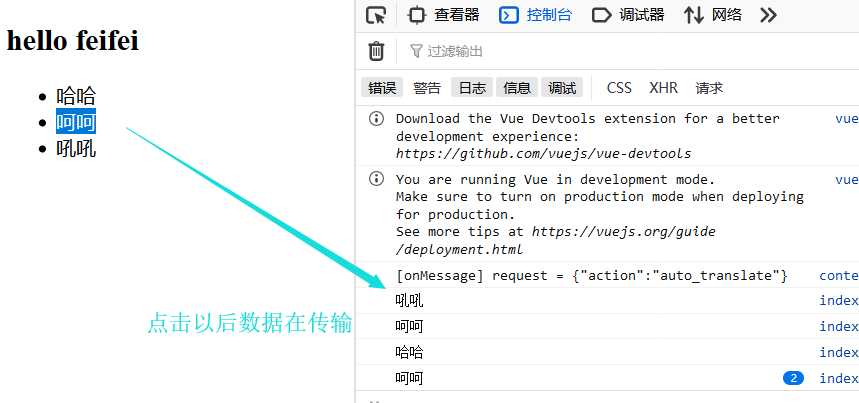Toggle the CSS filter
This screenshot has height=403, width=859.
coord(619,88)
